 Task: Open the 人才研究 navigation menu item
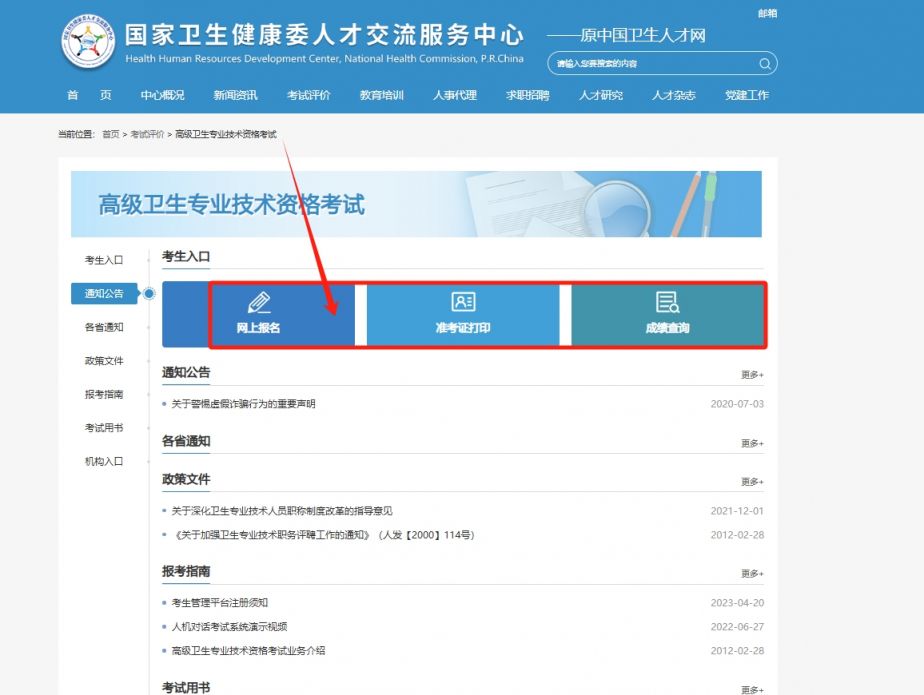[600, 95]
